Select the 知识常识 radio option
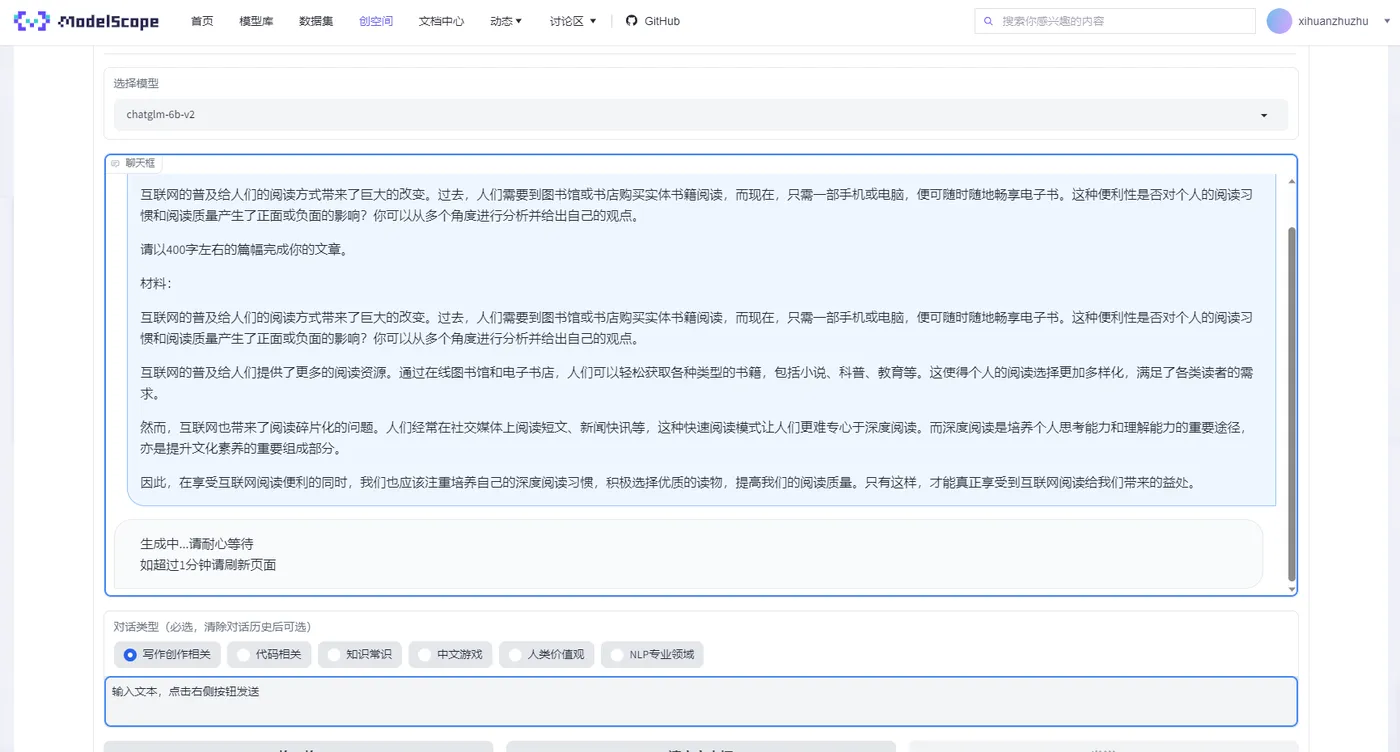 pyautogui.click(x=360, y=655)
